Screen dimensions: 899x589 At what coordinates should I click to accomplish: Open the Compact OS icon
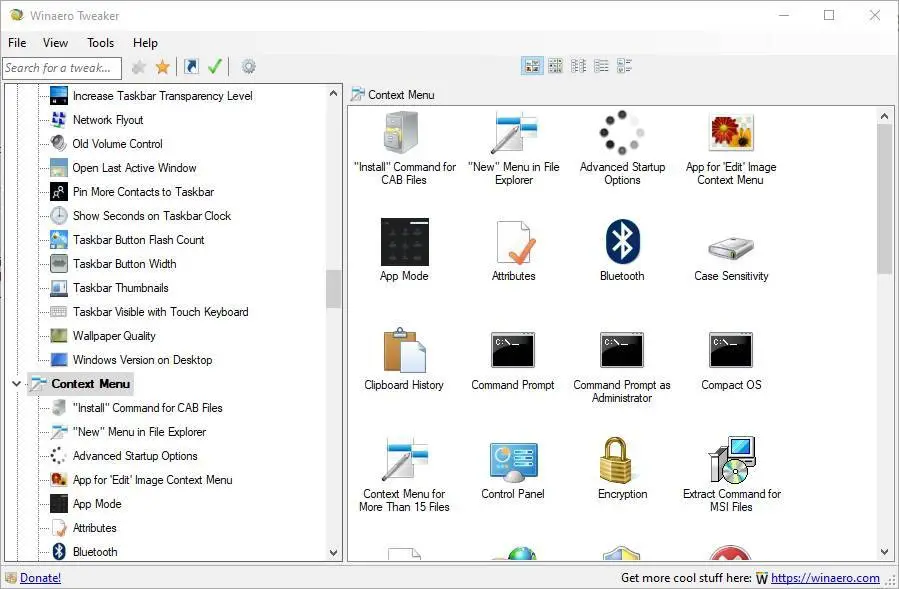coord(730,350)
